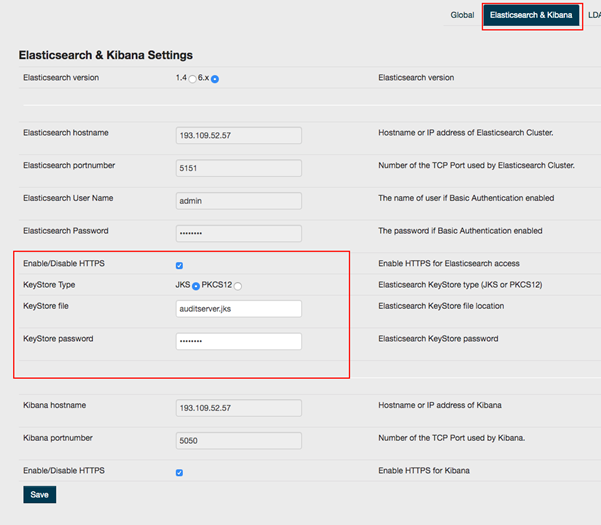Choose JKS as KeyStore type
Viewport: 601px width, 525px height.
(x=196, y=286)
